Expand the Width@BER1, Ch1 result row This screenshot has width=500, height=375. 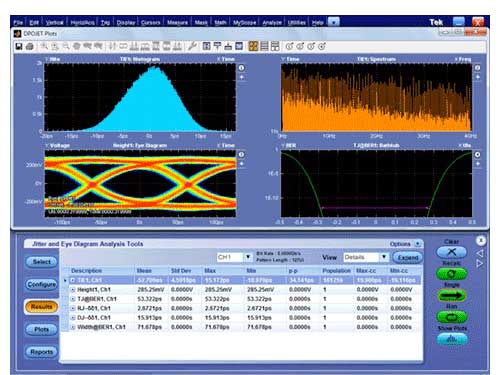(73, 327)
